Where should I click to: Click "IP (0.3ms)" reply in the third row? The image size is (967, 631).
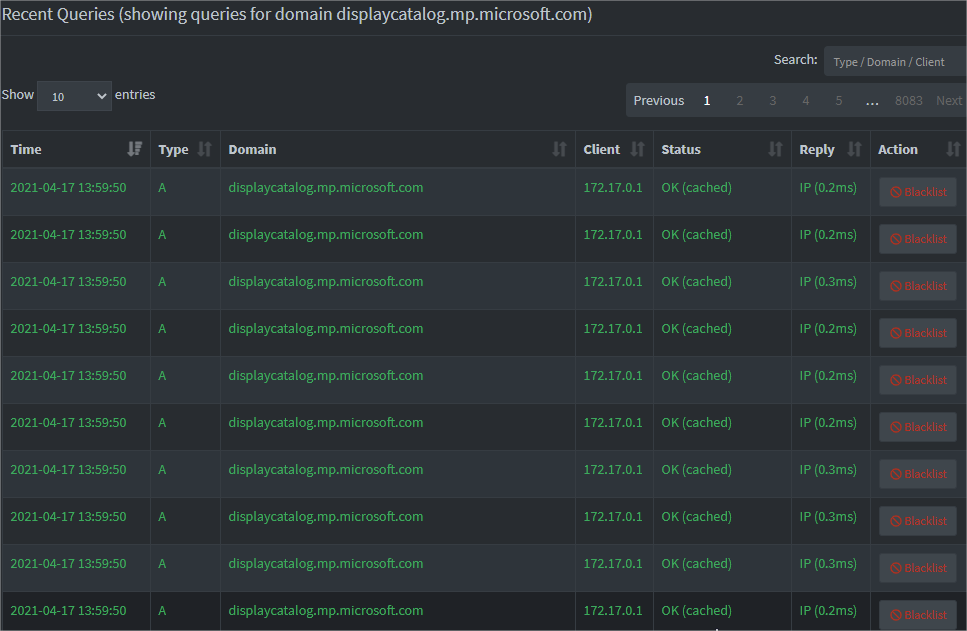[x=828, y=282]
